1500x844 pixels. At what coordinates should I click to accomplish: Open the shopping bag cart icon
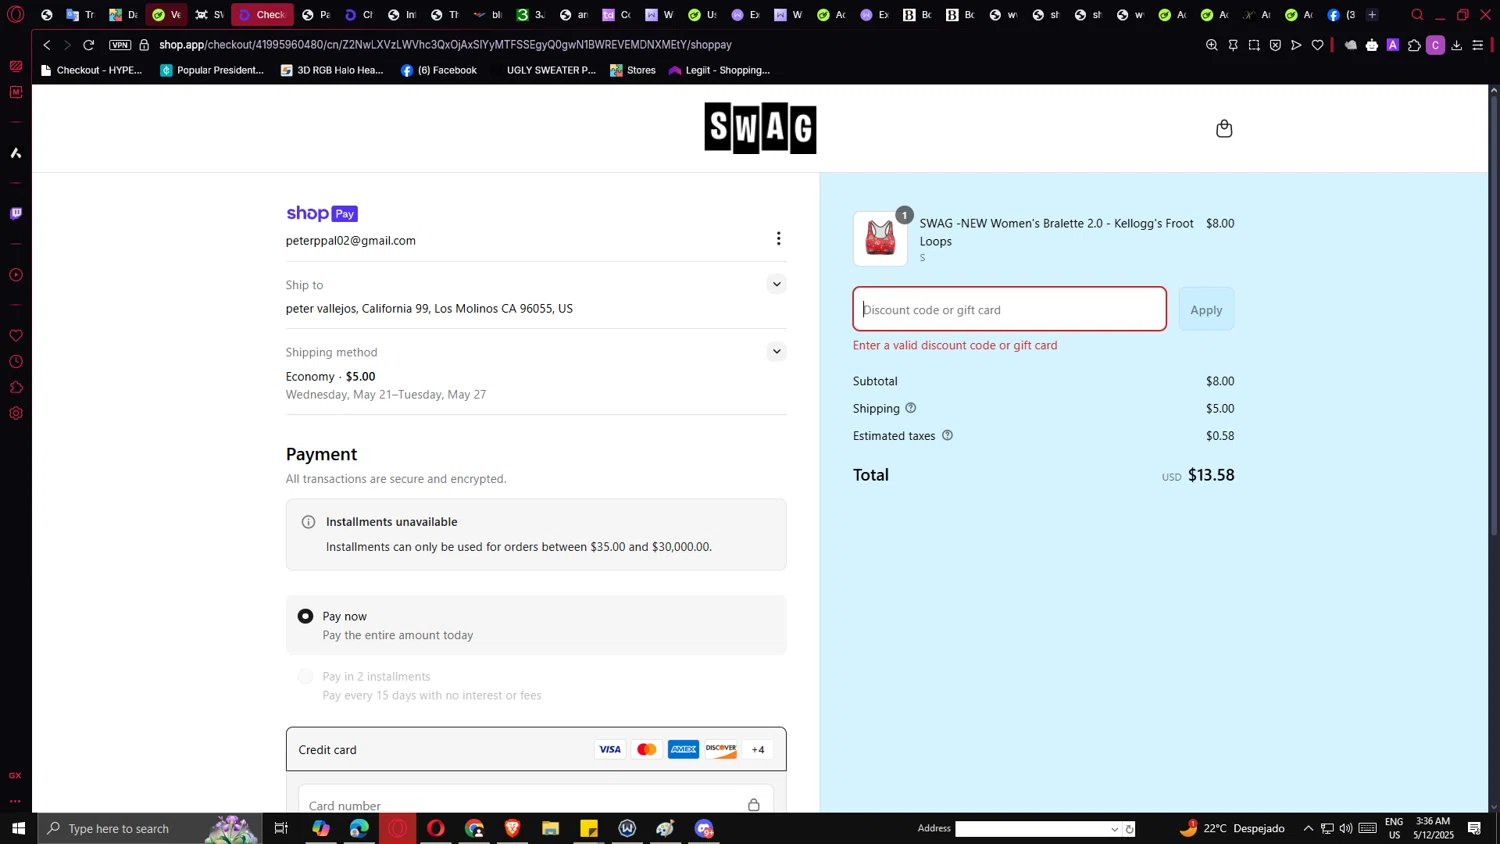(x=1224, y=128)
